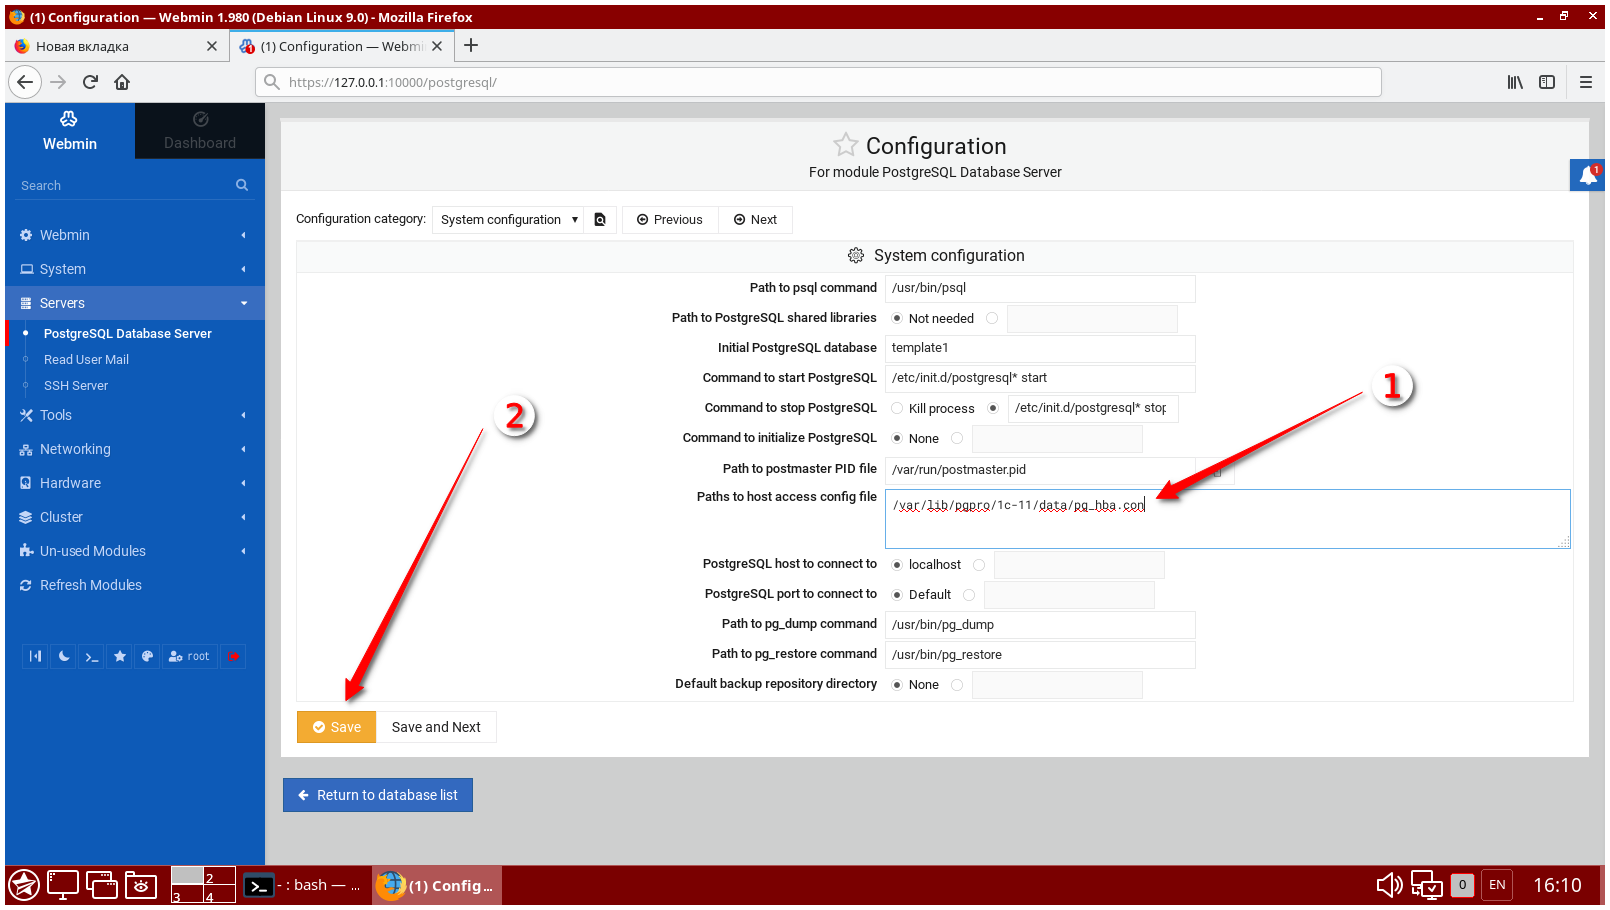This screenshot has width=1610, height=910.
Task: Expand the Un-used Modules section
Action: click(x=135, y=551)
